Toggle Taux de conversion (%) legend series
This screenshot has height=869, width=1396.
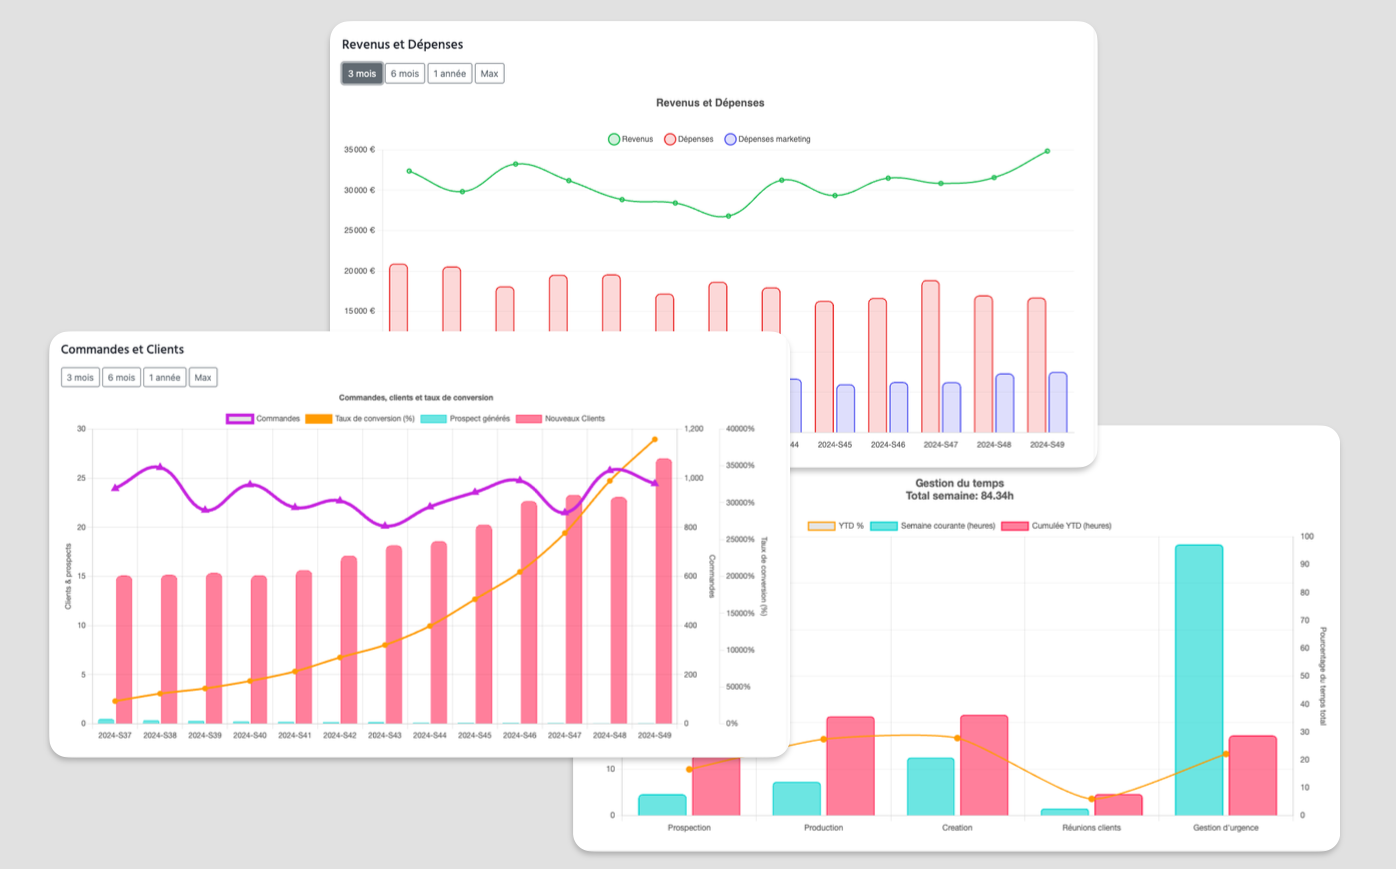(x=360, y=419)
